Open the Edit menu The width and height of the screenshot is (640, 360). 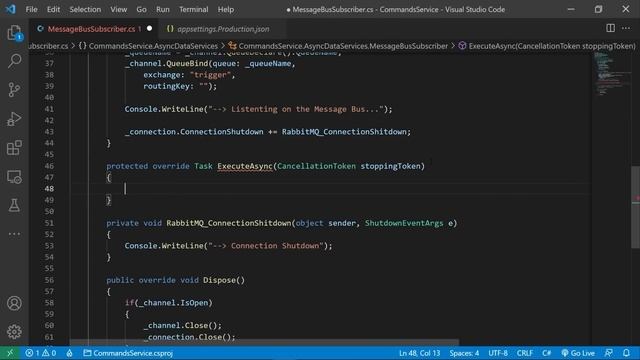point(53,9)
